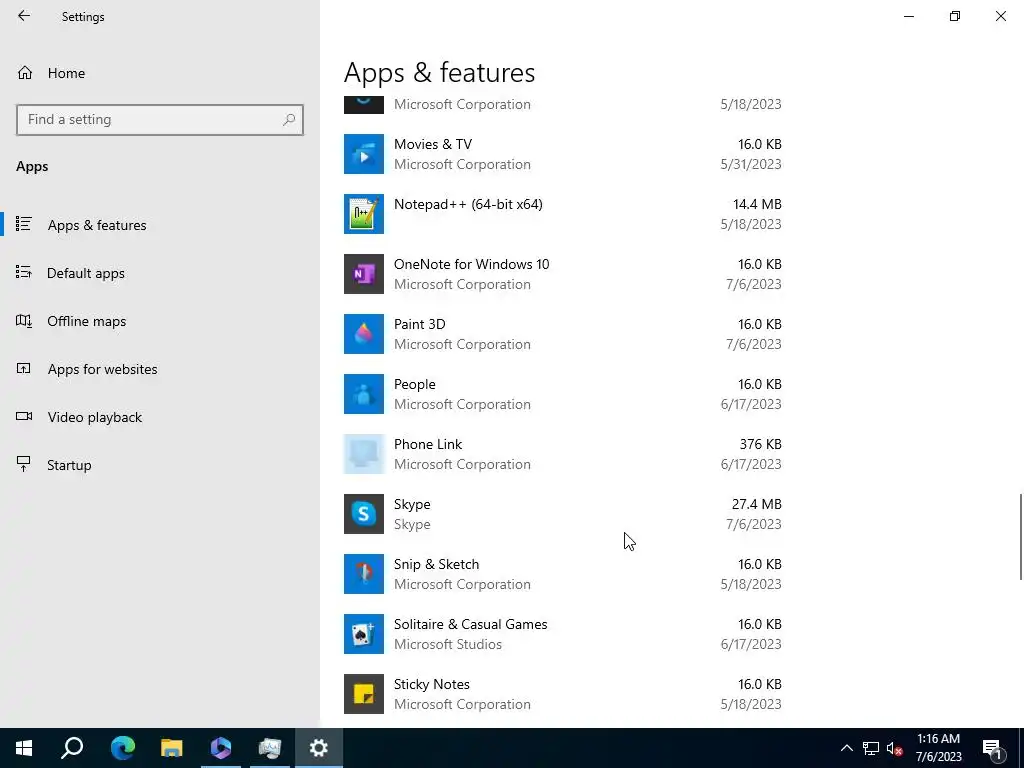Click the Find a setting search box
This screenshot has height=768, width=1024.
(160, 120)
